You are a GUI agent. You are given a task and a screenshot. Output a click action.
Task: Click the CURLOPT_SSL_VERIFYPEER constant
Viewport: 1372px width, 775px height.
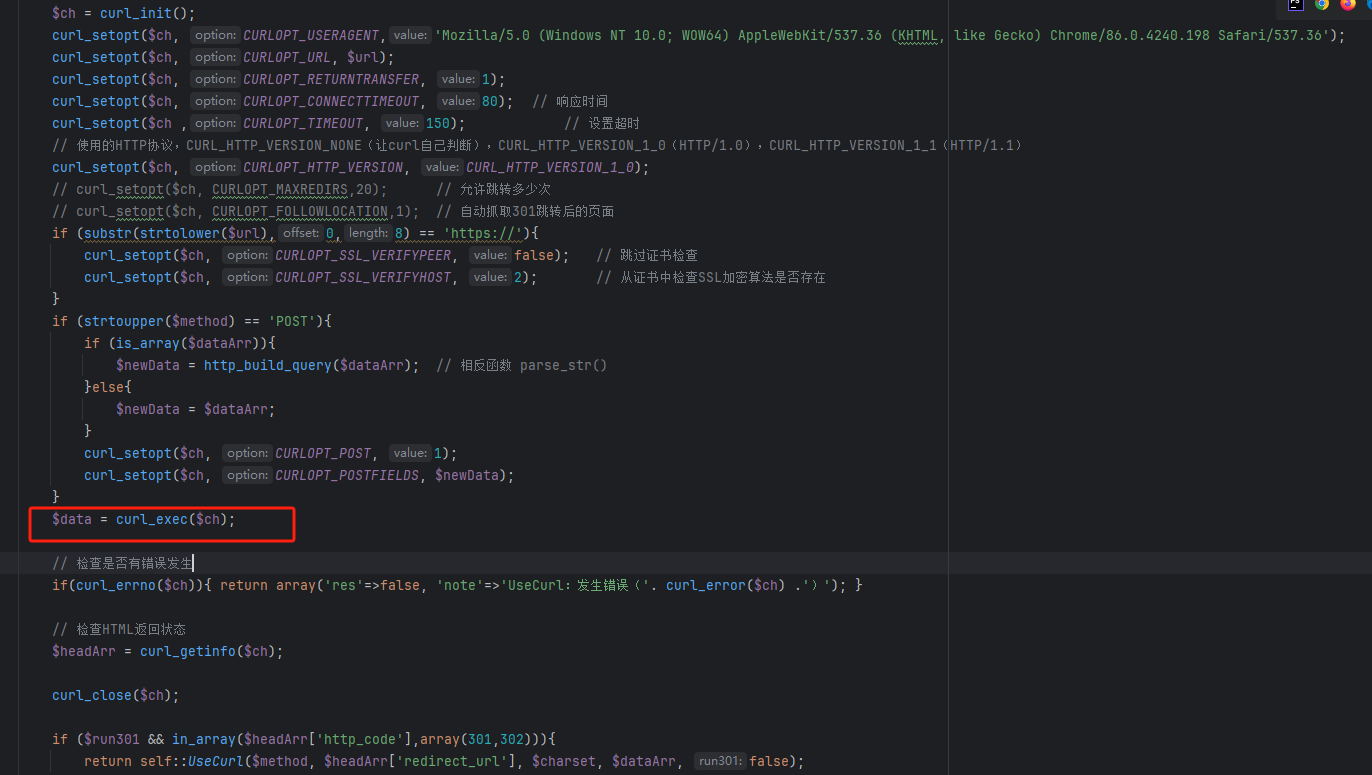tap(363, 255)
